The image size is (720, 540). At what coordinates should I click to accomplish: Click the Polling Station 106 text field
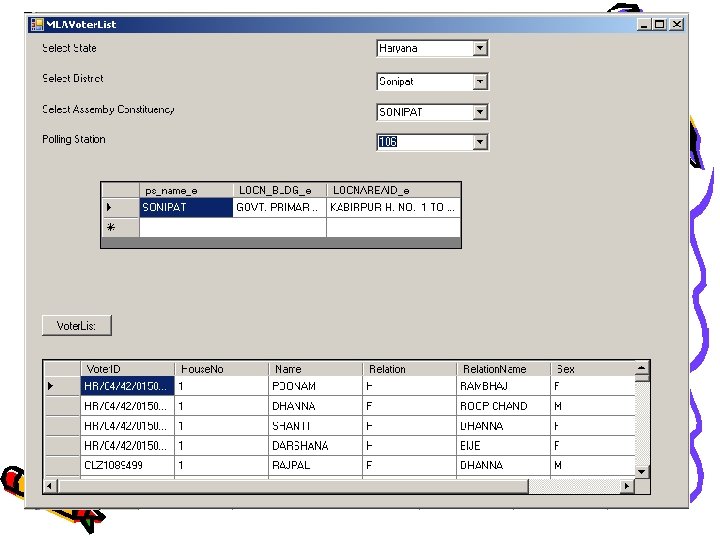(x=425, y=142)
